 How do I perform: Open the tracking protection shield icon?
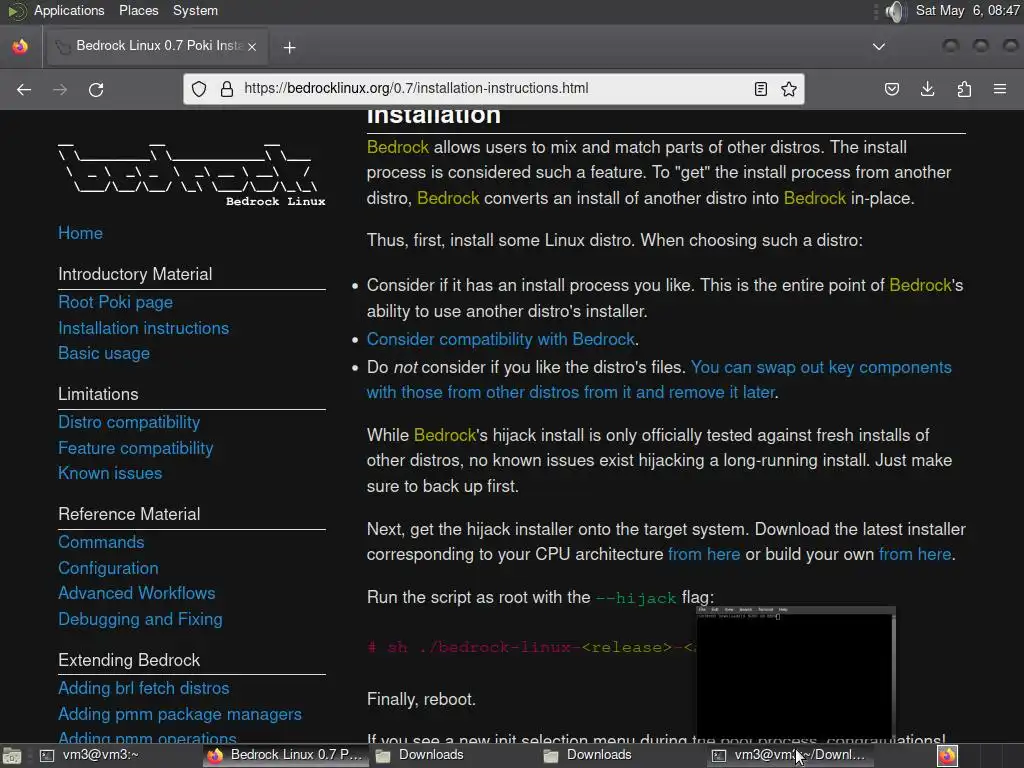click(199, 89)
